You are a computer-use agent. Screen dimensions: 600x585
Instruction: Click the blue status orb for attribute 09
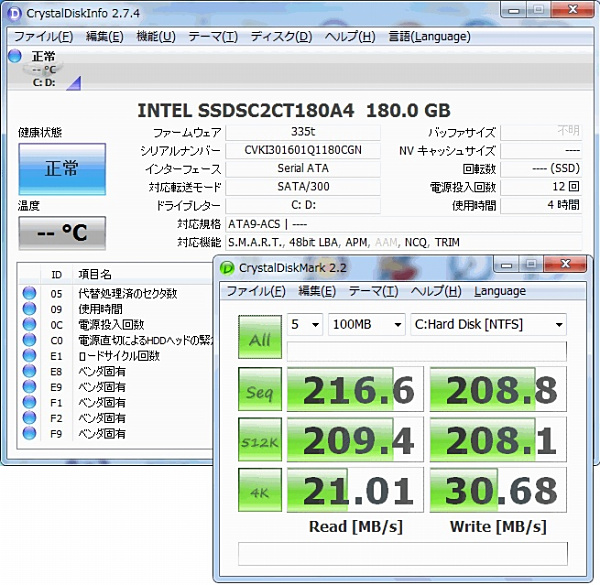tap(29, 308)
